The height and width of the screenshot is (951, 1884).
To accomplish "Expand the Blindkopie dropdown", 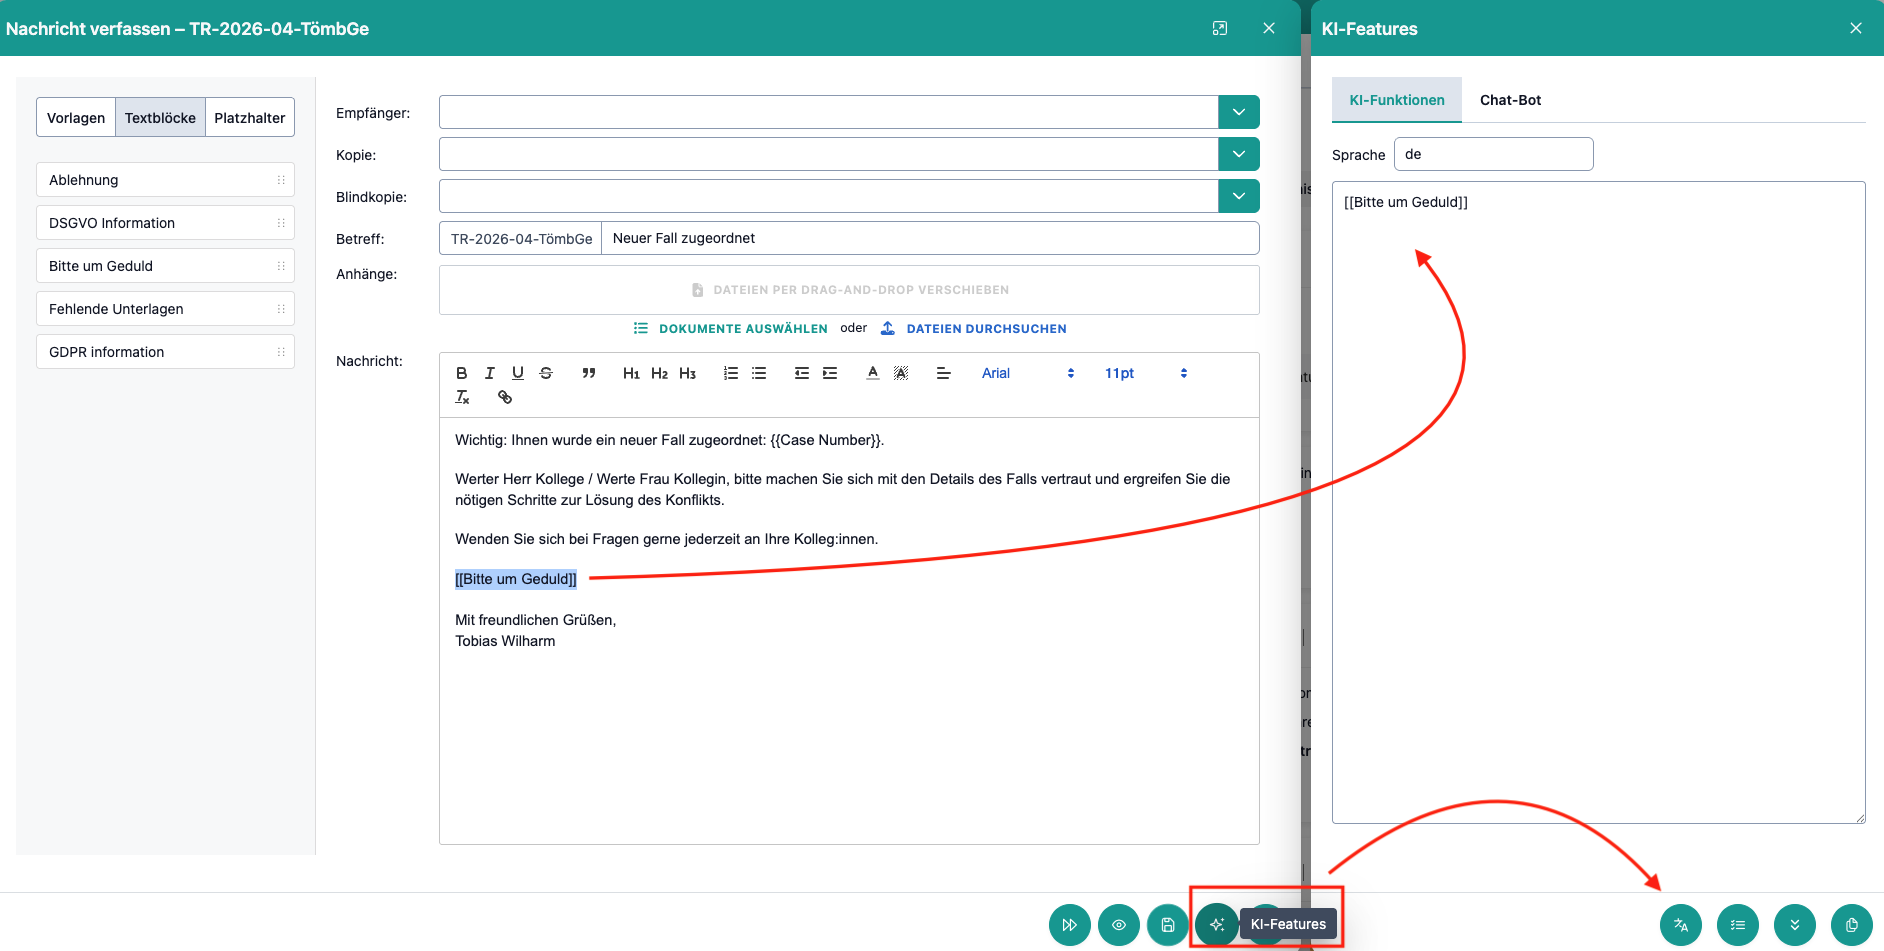I will (x=1239, y=196).
